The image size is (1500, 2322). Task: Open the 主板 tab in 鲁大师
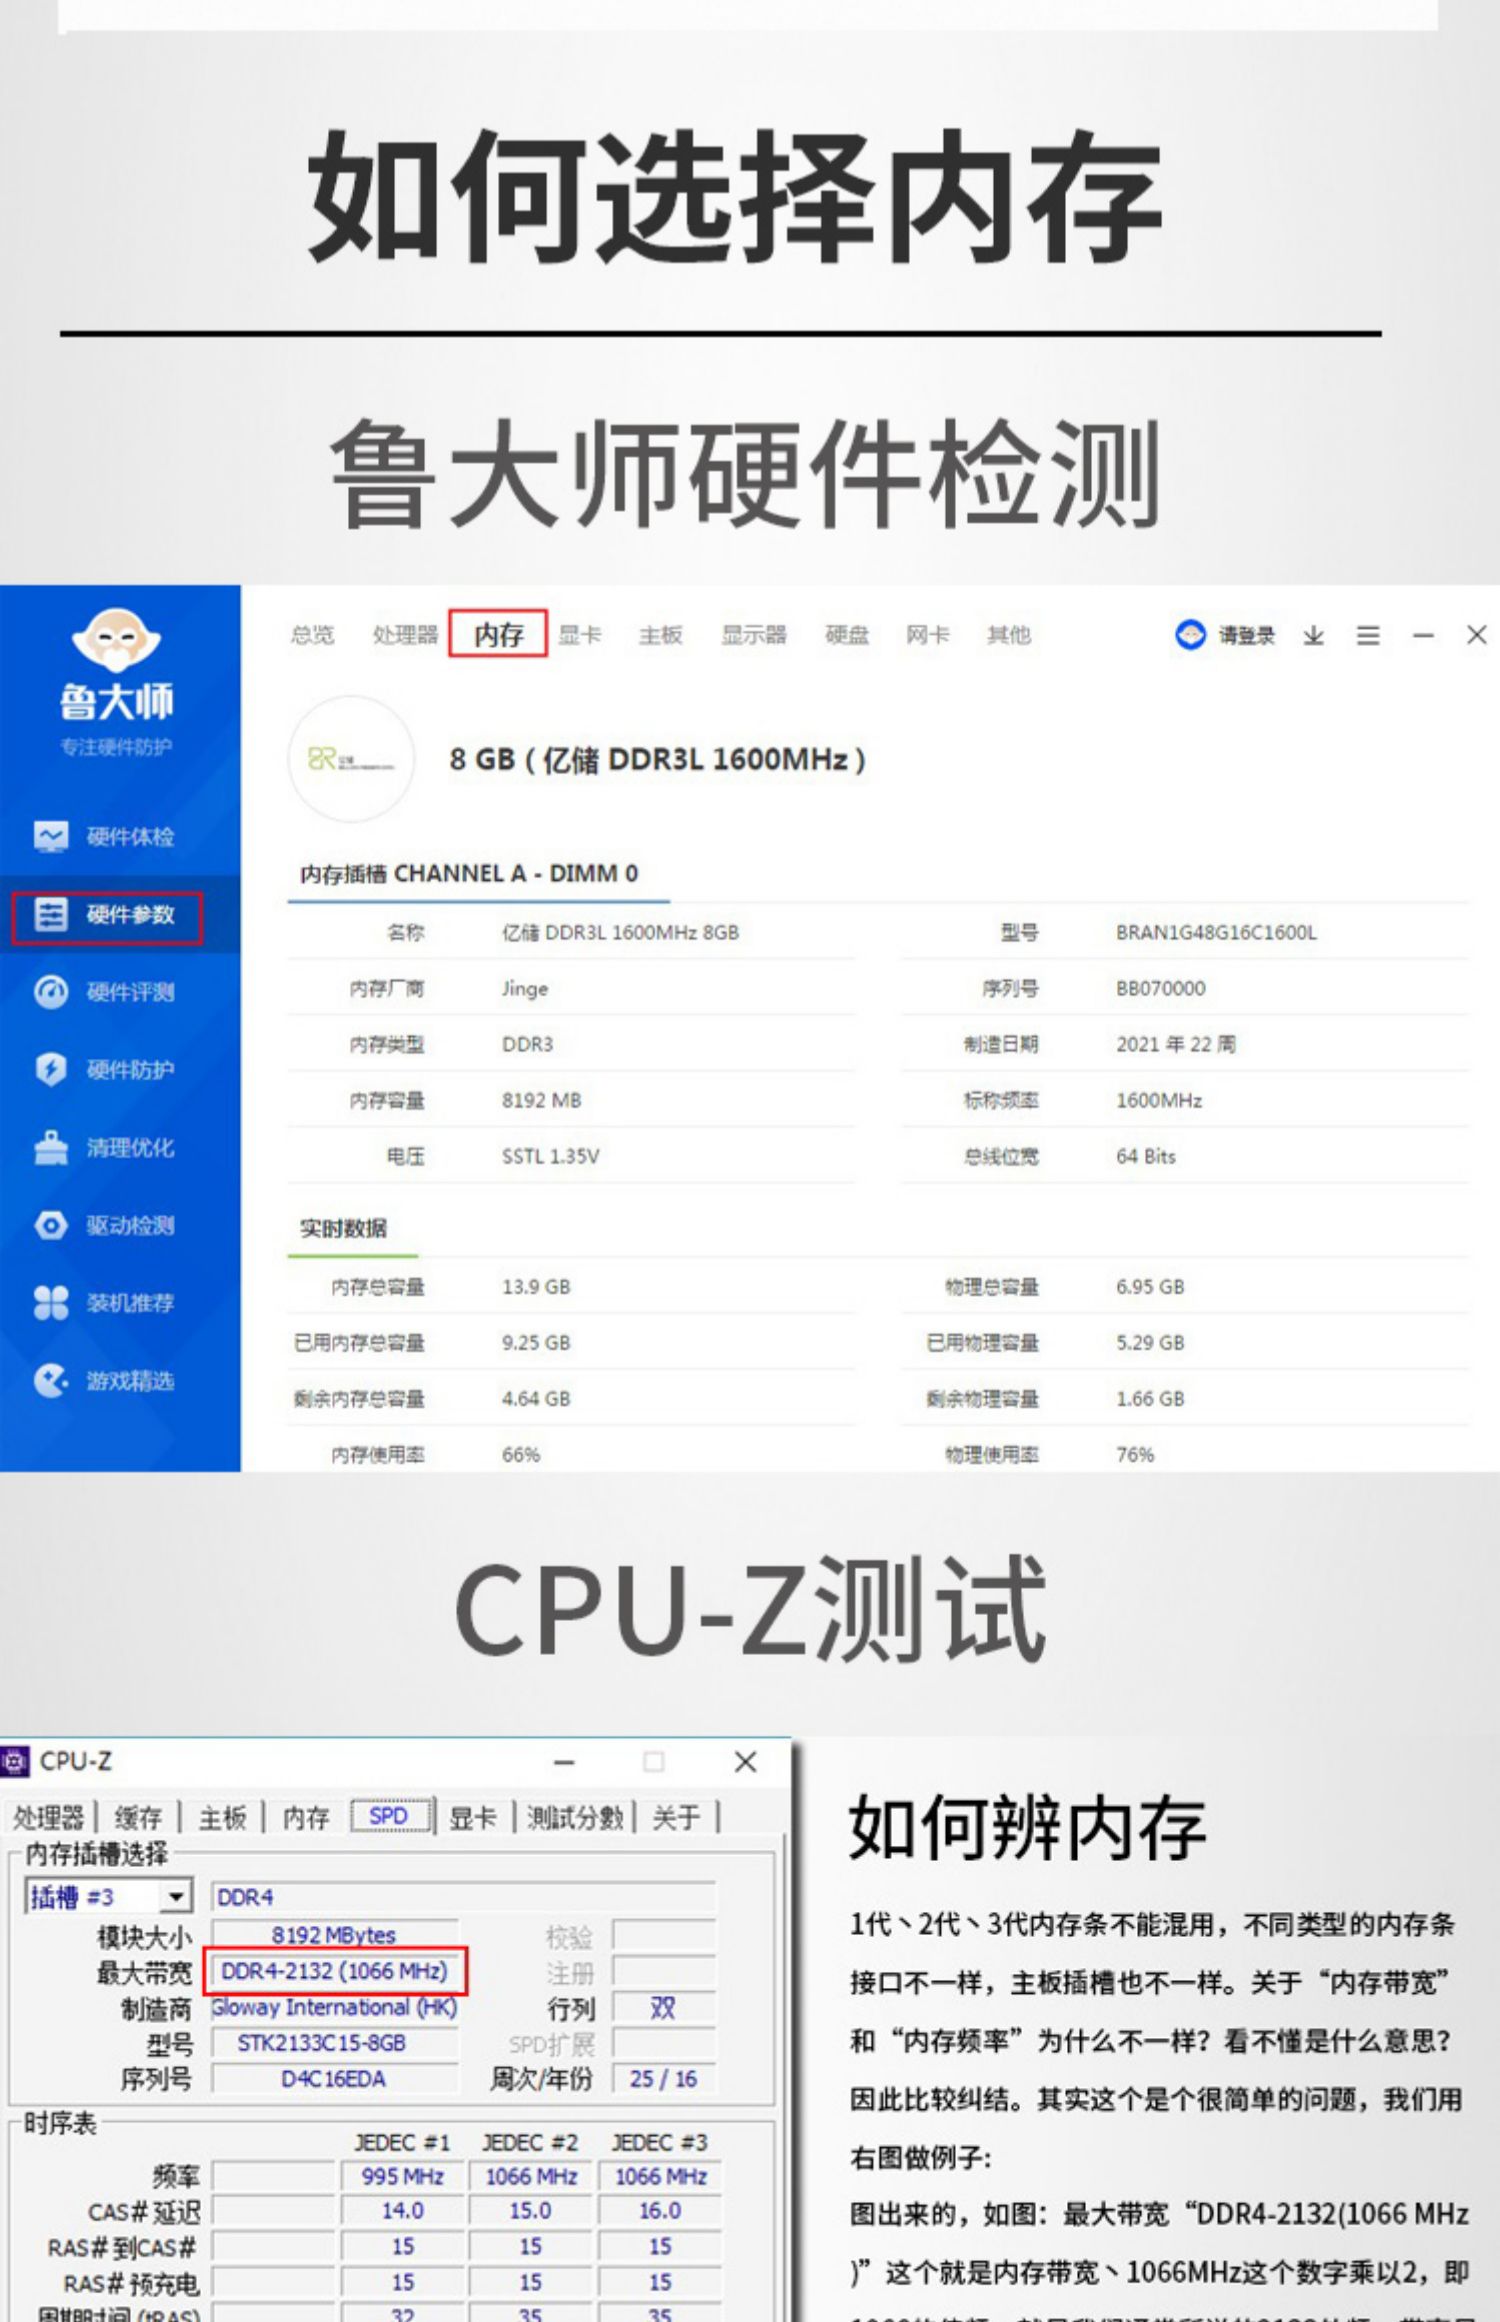pos(661,635)
